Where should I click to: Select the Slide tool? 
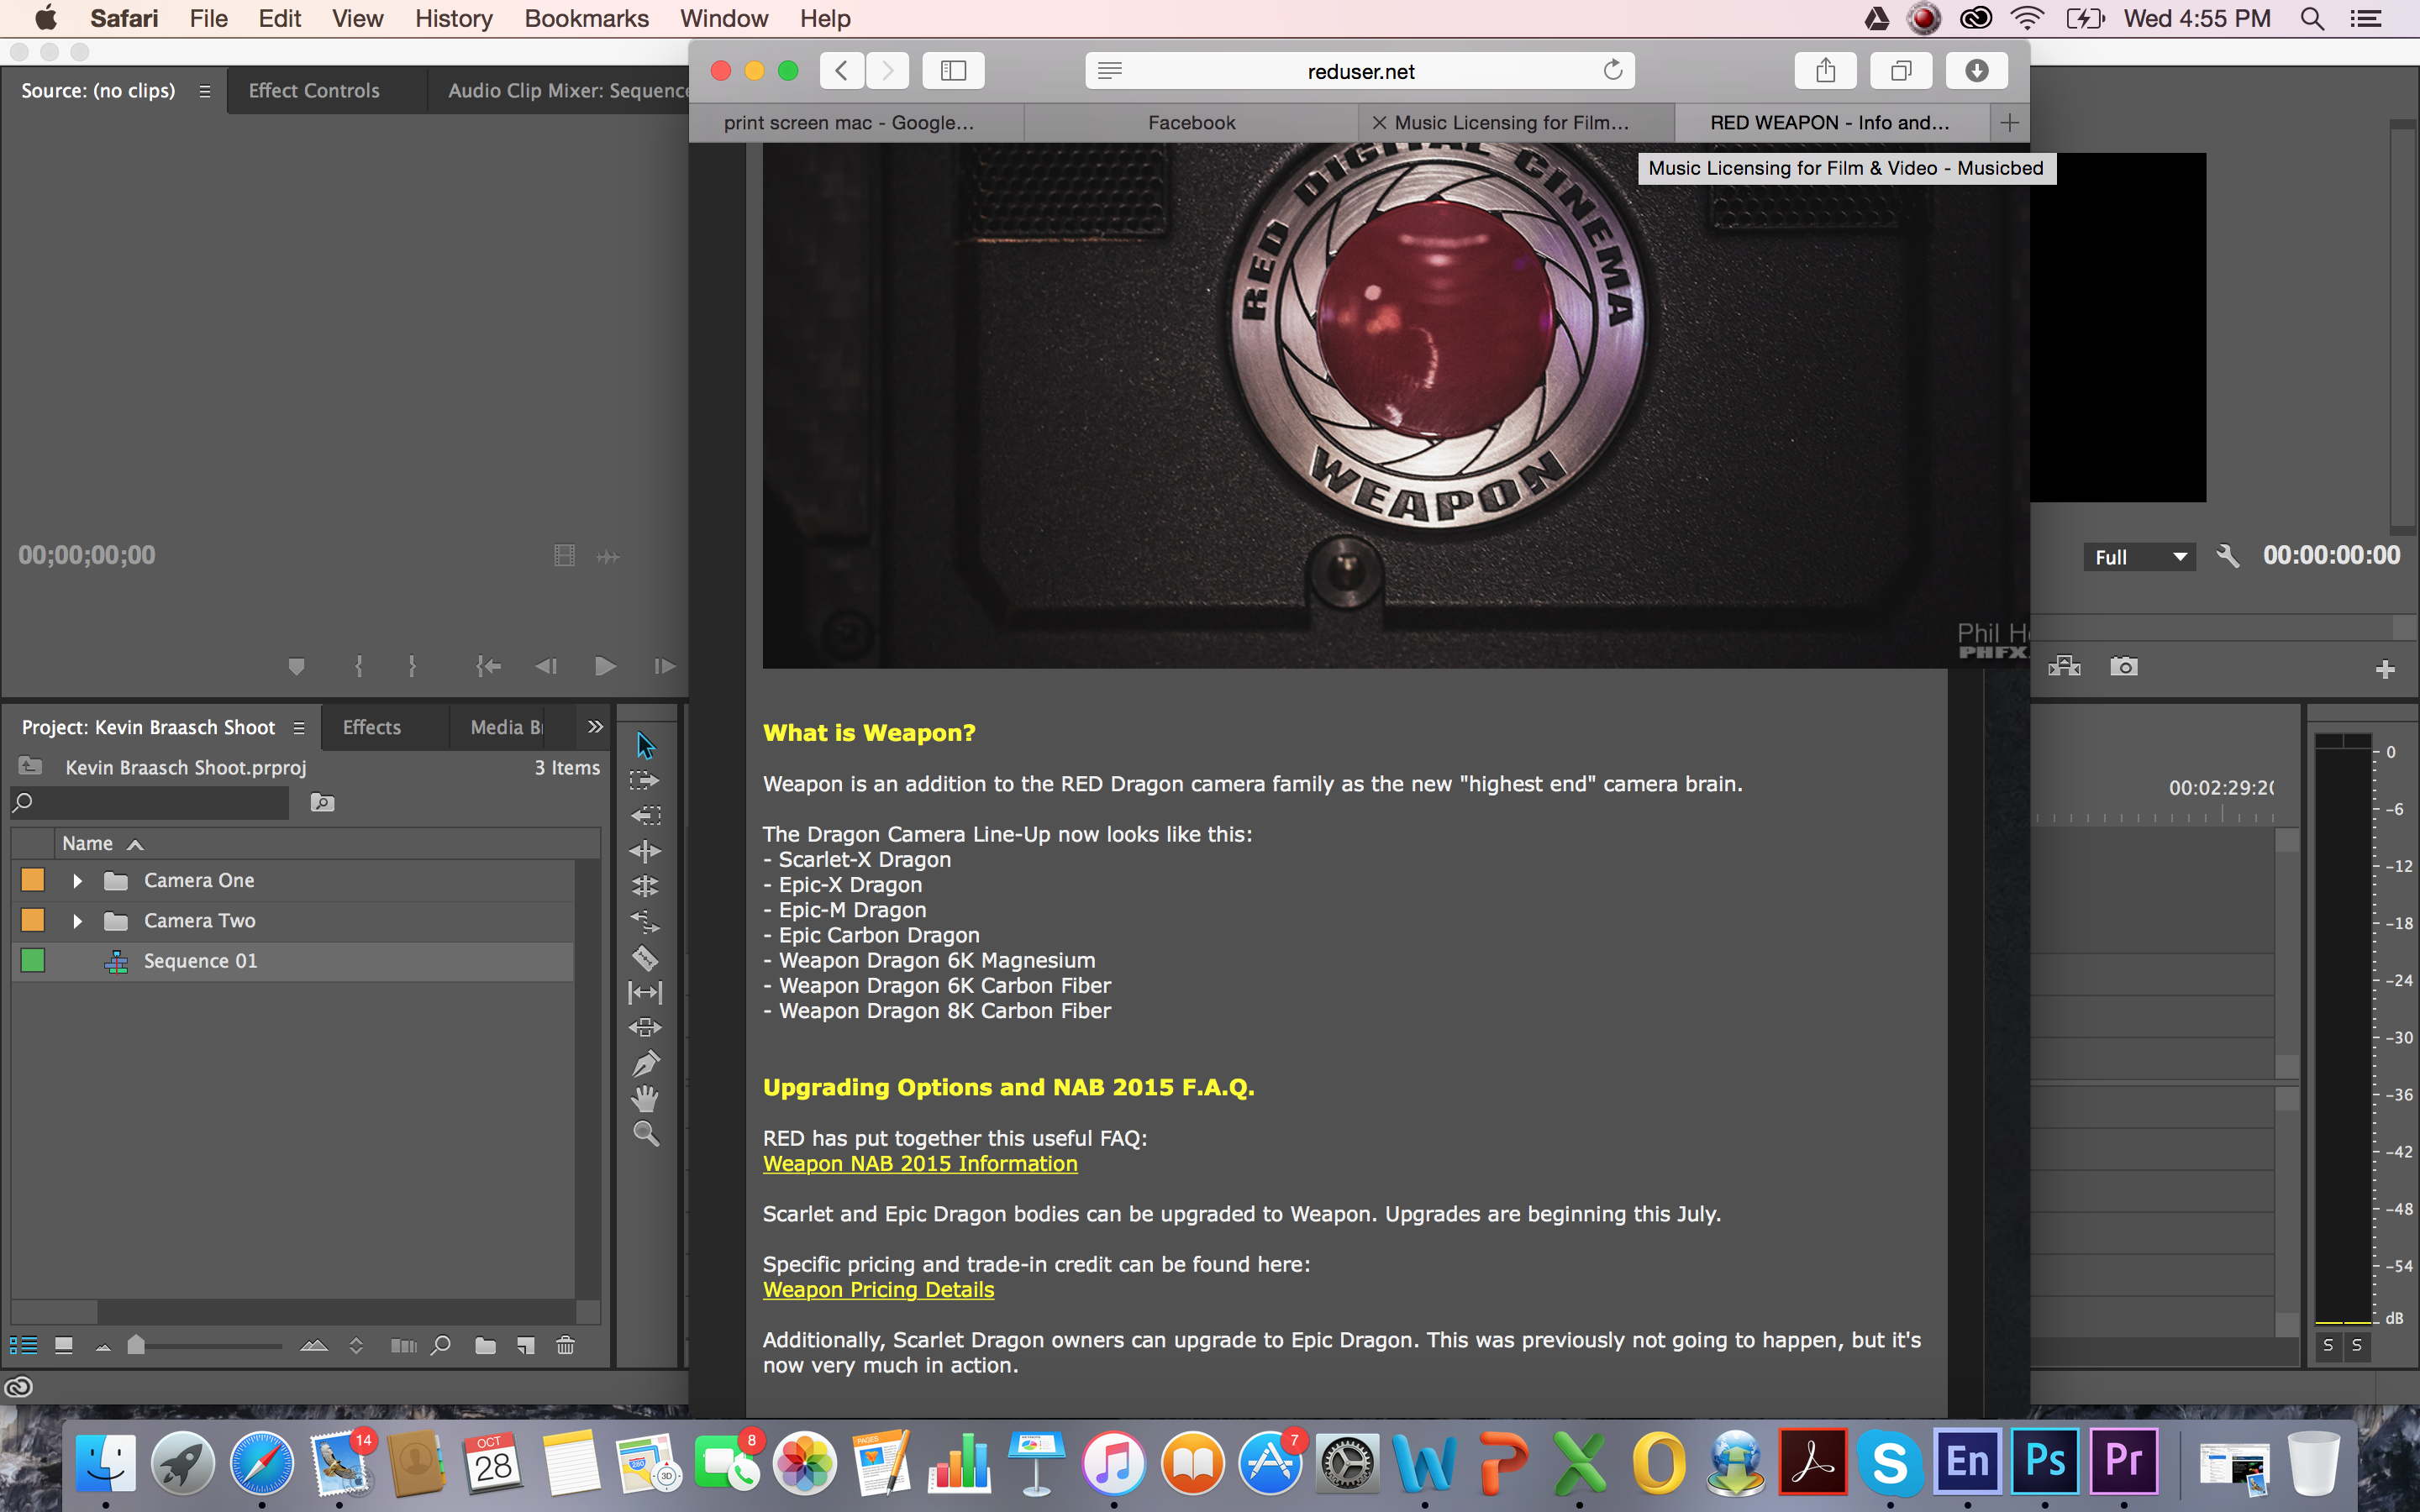pos(645,1028)
